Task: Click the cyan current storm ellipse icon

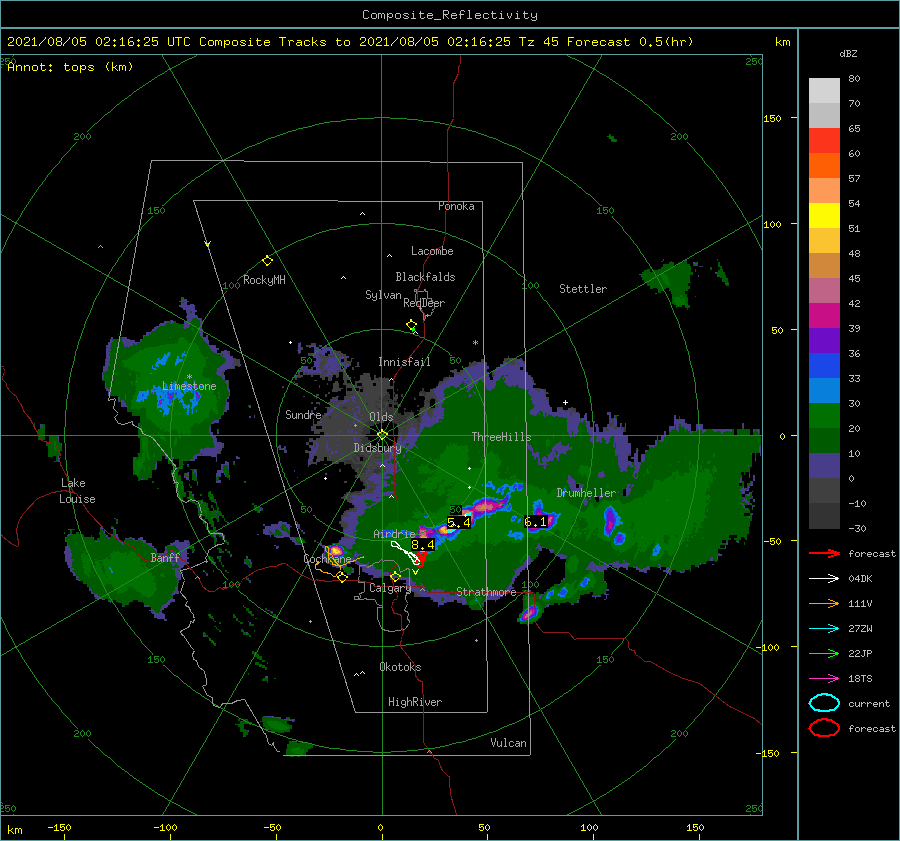Action: 824,703
